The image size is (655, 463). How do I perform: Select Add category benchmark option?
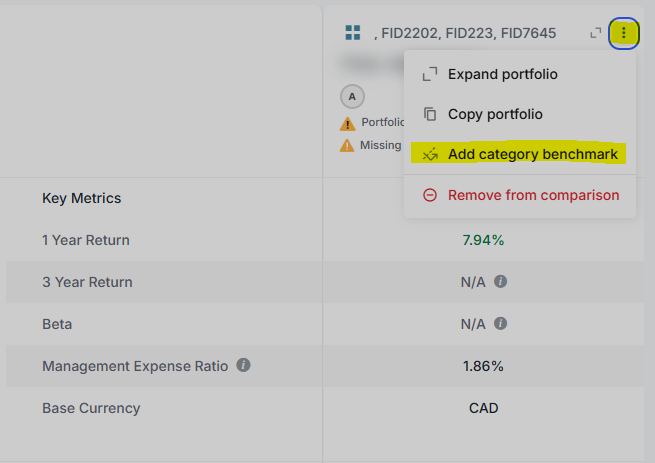point(532,154)
